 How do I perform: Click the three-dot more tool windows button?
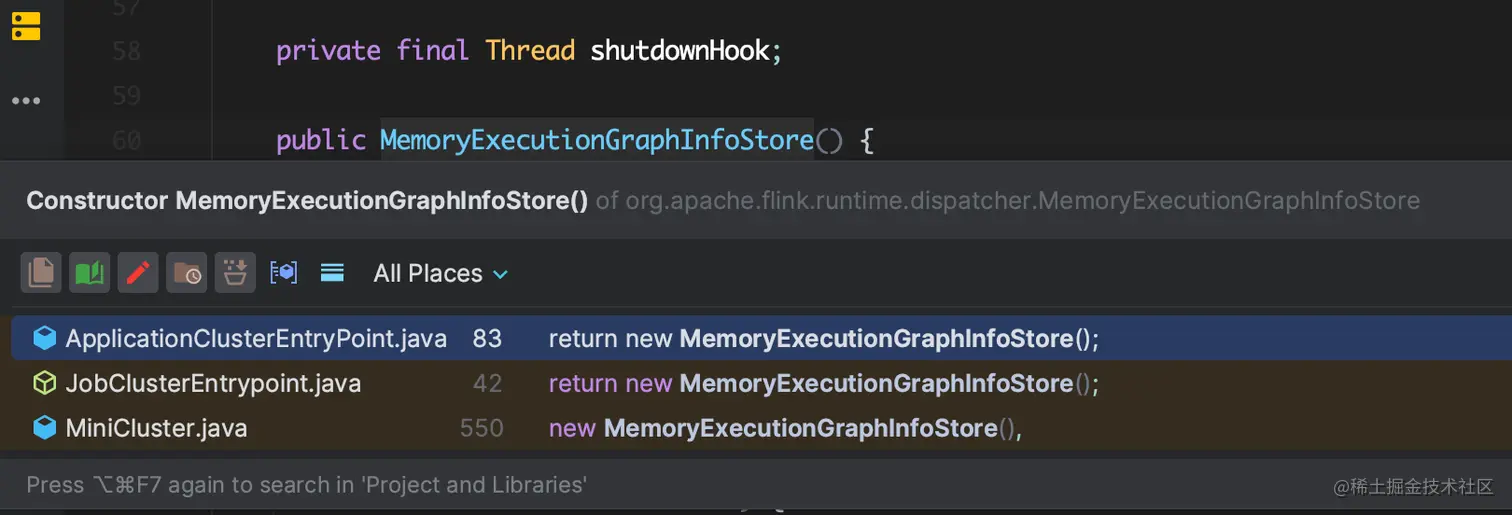point(26,100)
